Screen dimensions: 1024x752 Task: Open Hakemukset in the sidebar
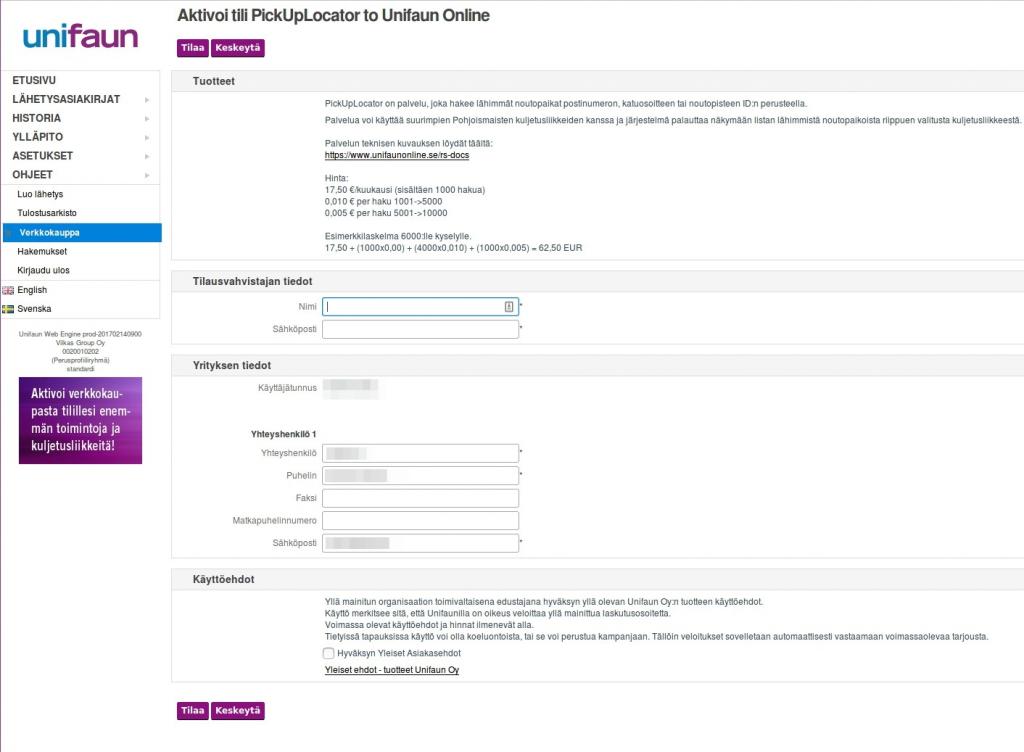tap(42, 251)
